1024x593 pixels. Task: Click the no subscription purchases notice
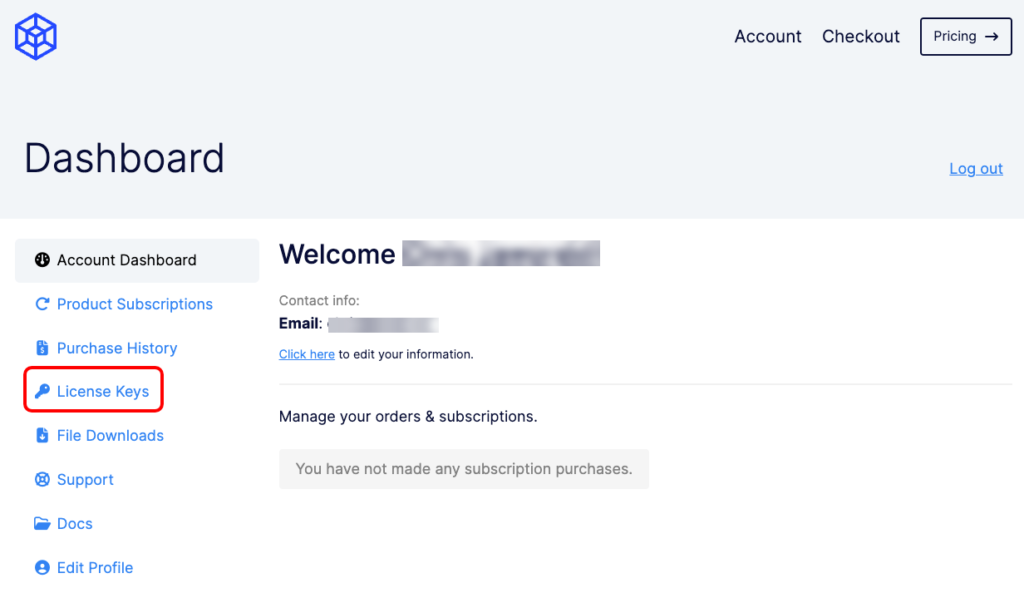(x=464, y=469)
